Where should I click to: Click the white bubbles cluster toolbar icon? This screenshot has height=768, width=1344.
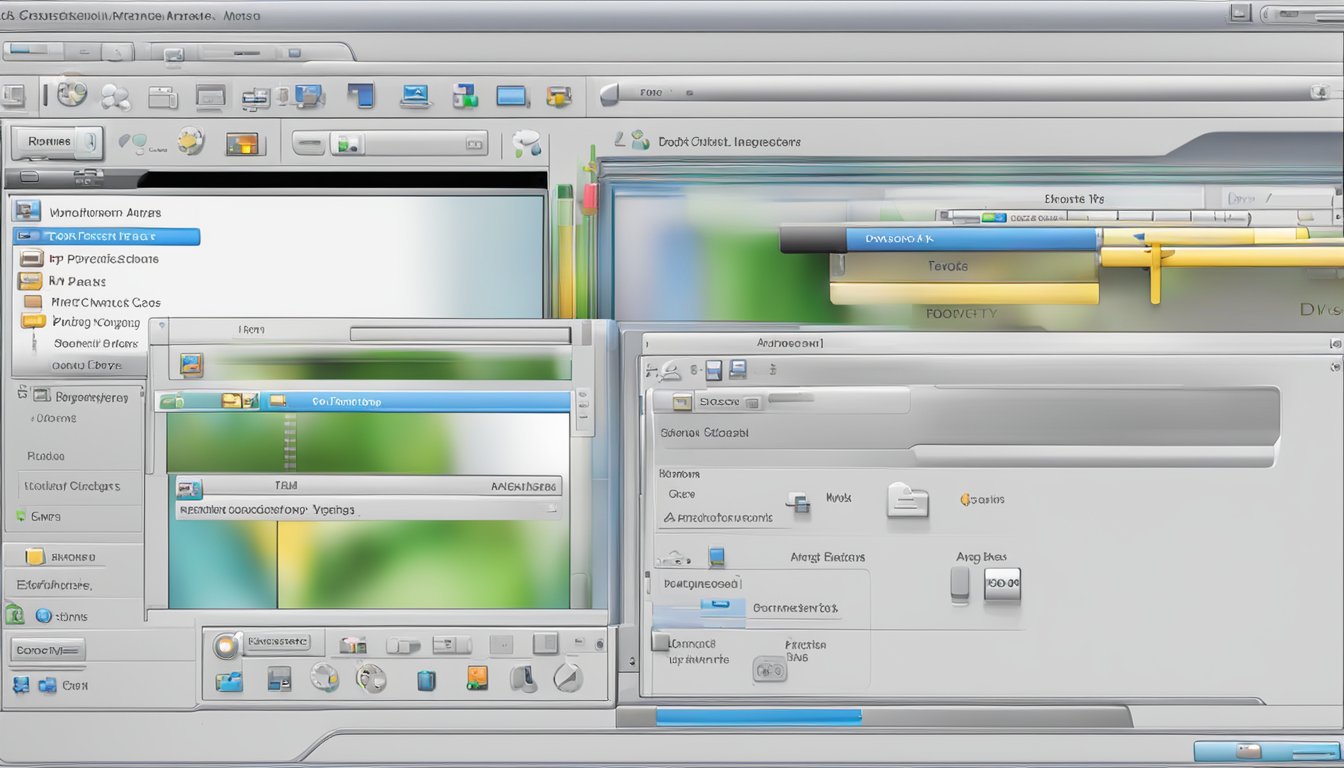(115, 97)
